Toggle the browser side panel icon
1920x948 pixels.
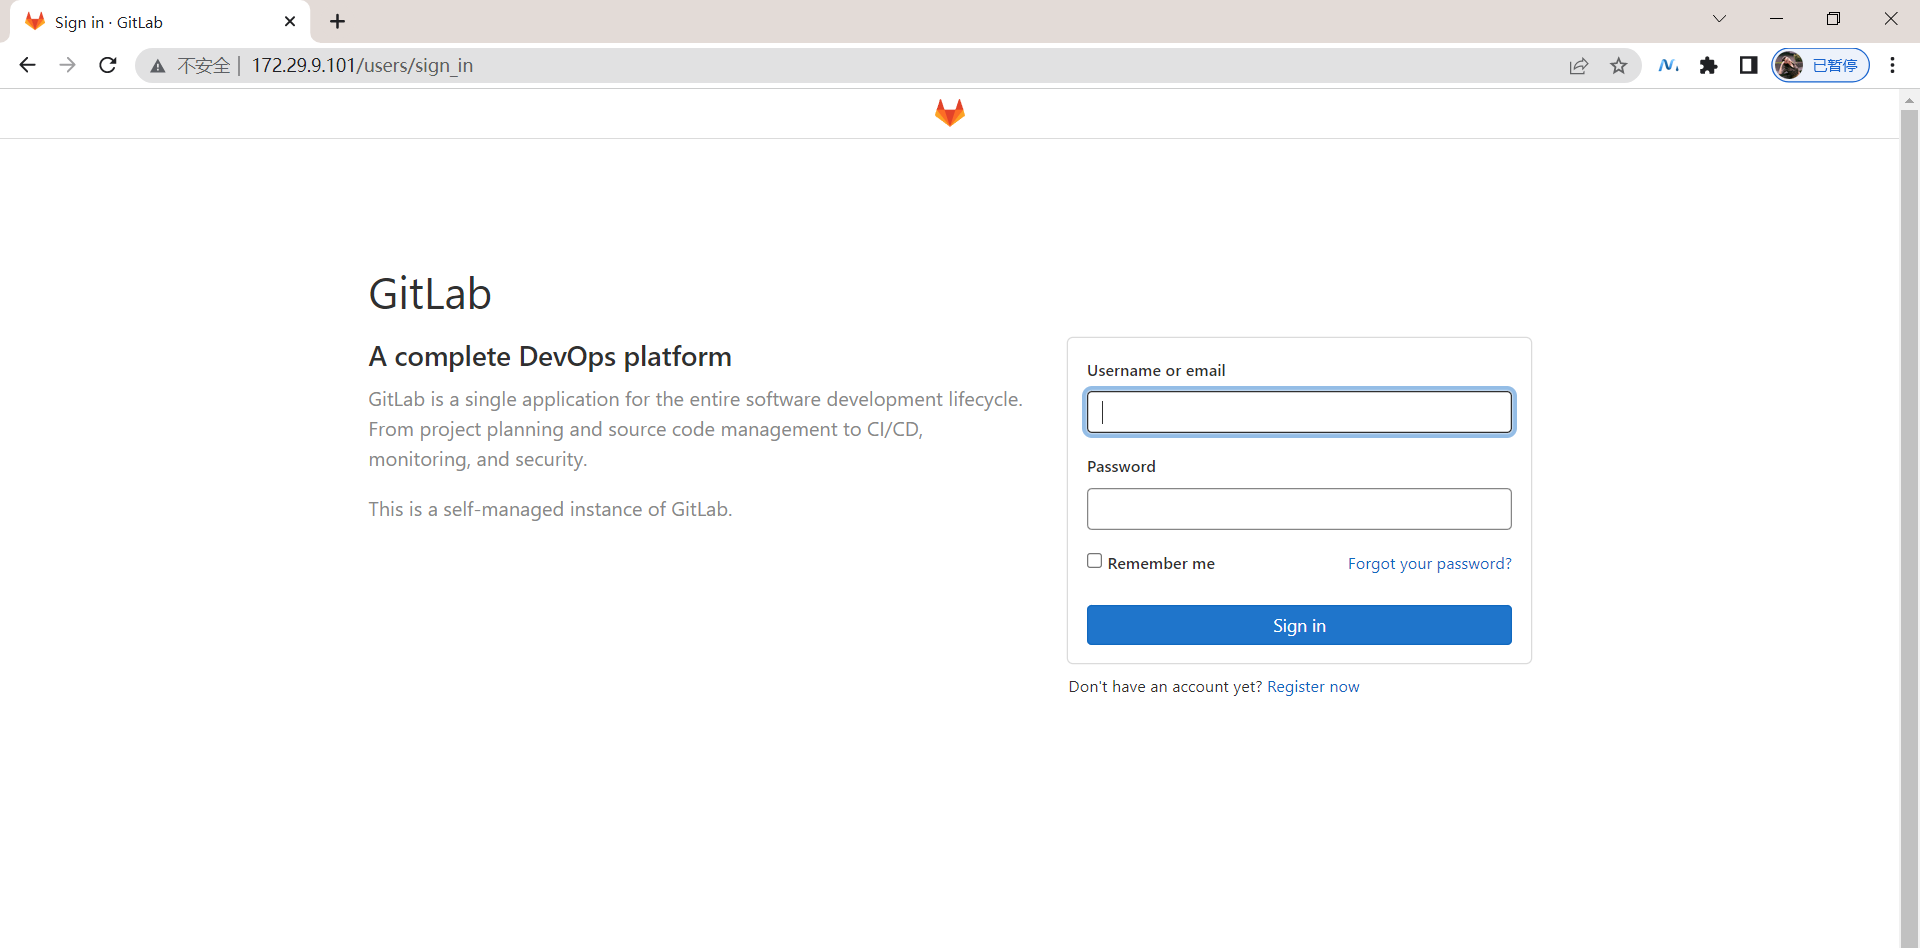click(1748, 65)
